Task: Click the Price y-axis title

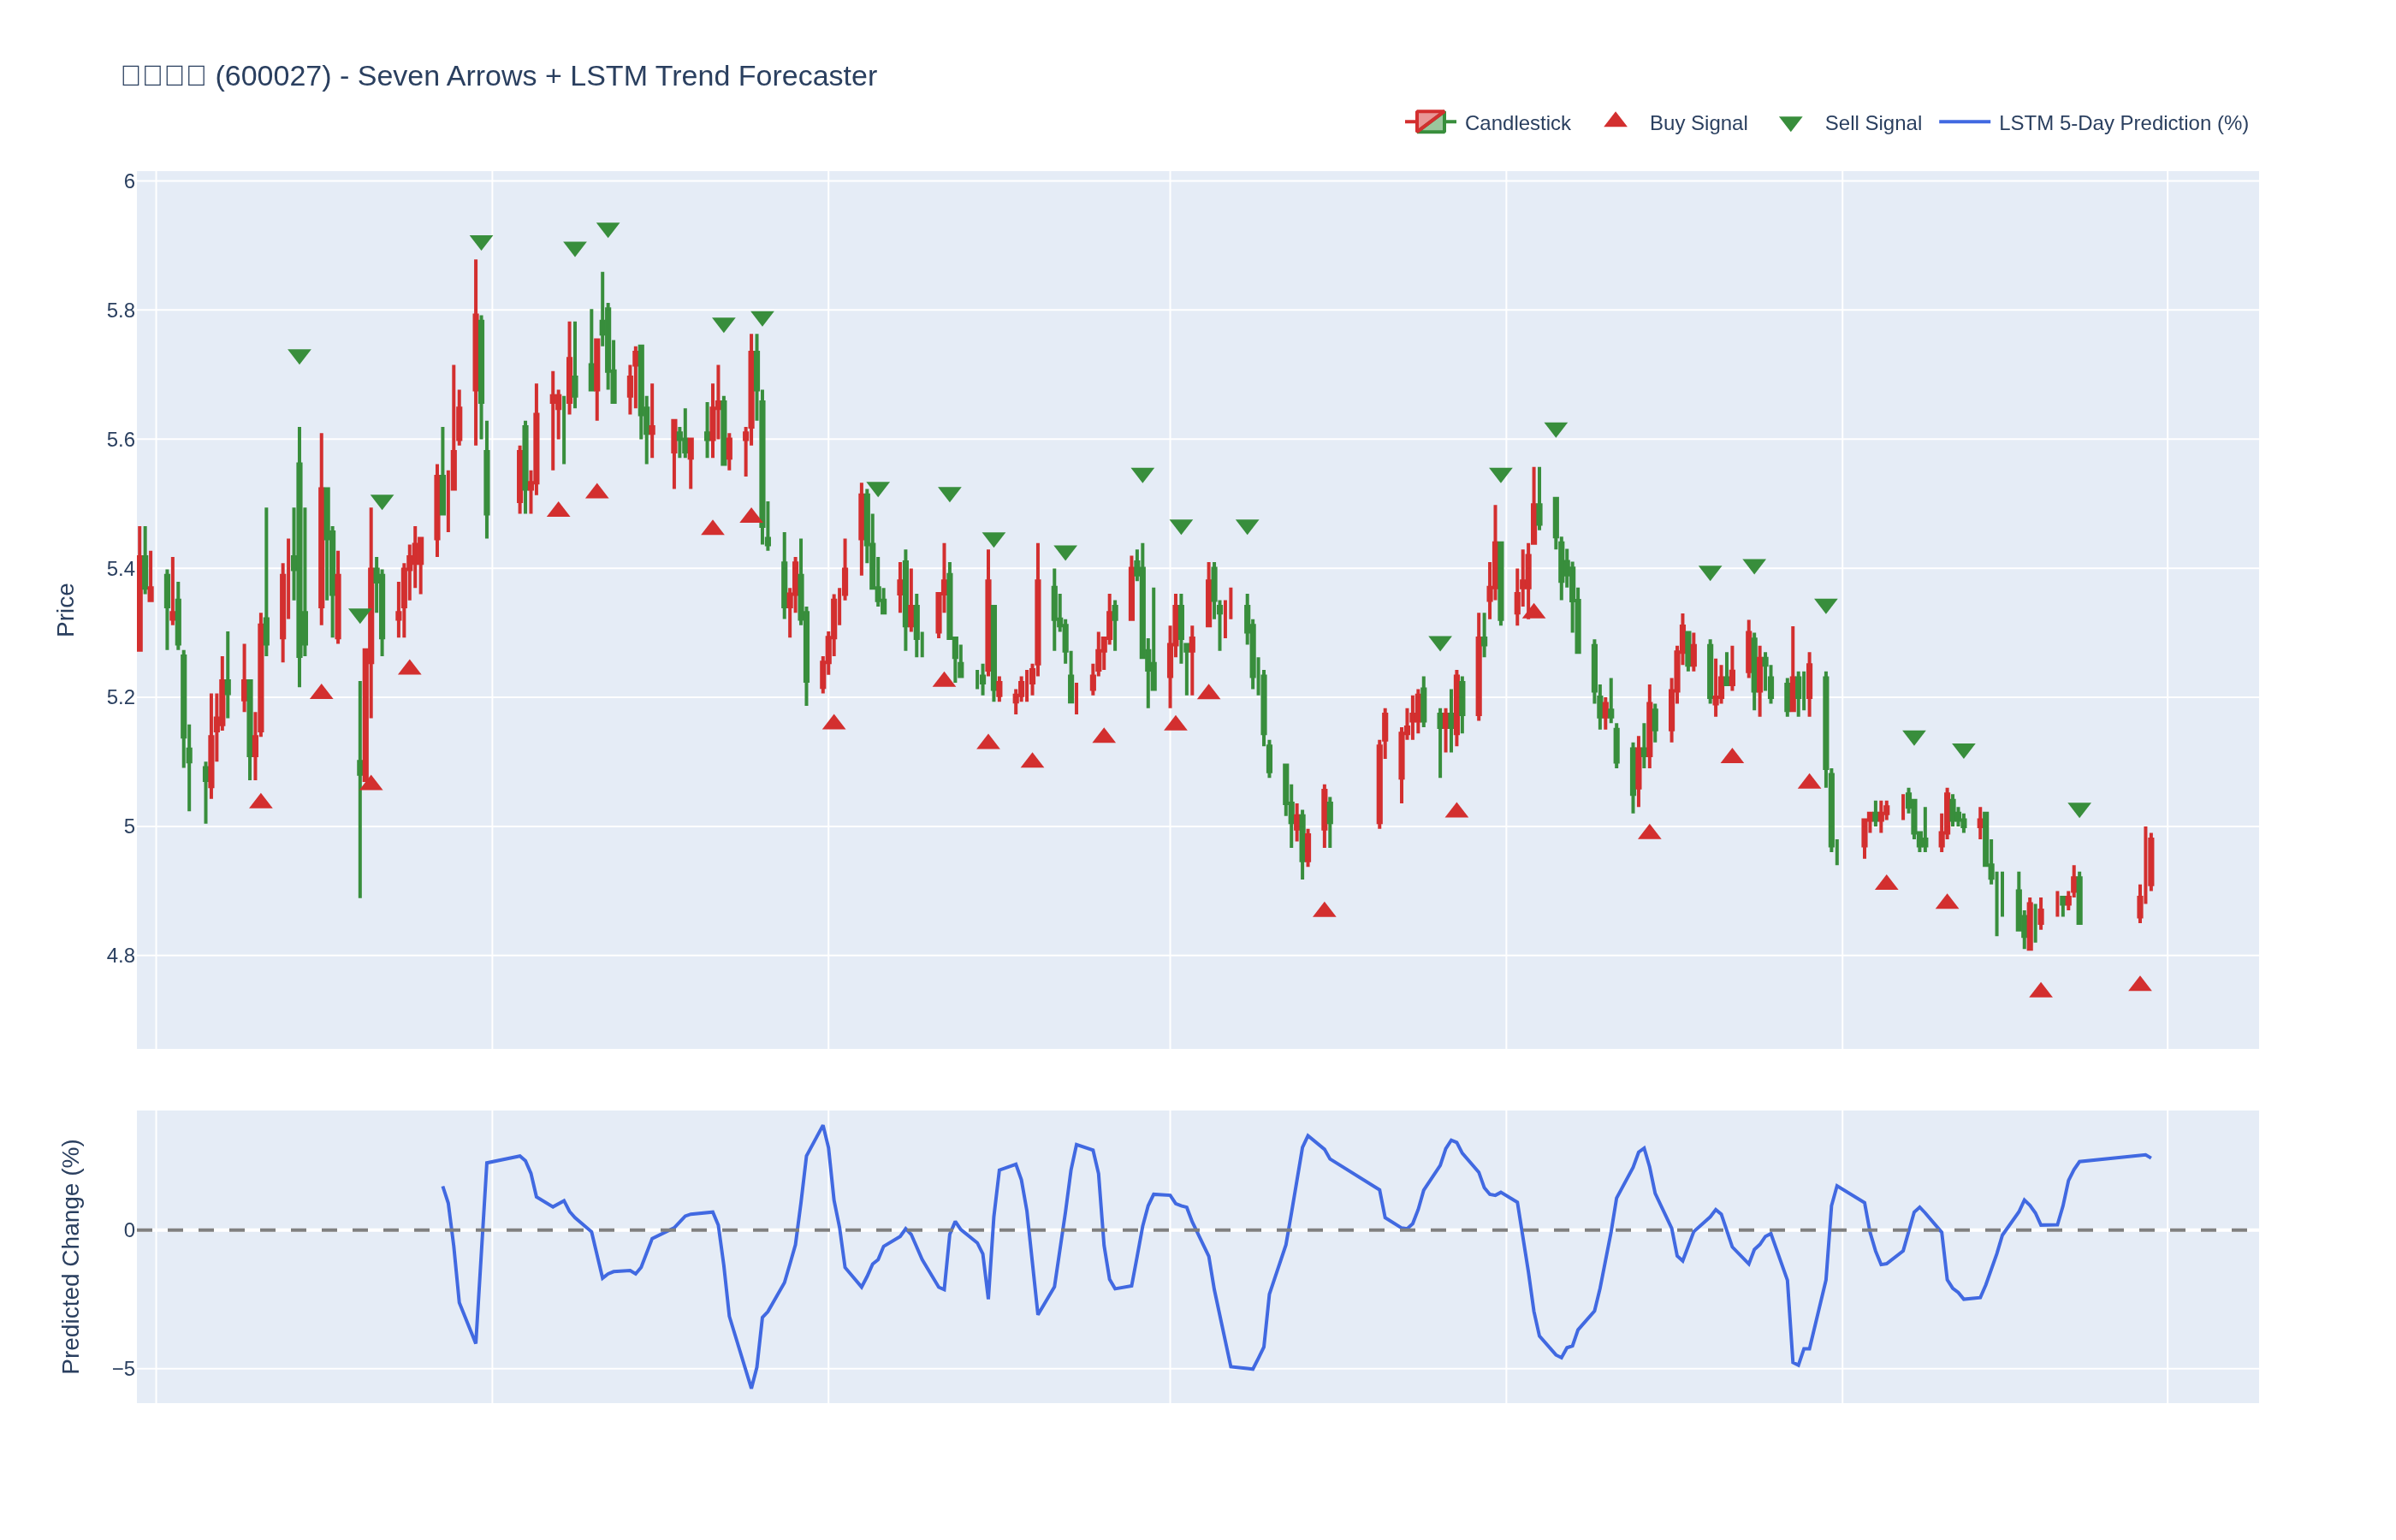Action: pyautogui.click(x=66, y=610)
